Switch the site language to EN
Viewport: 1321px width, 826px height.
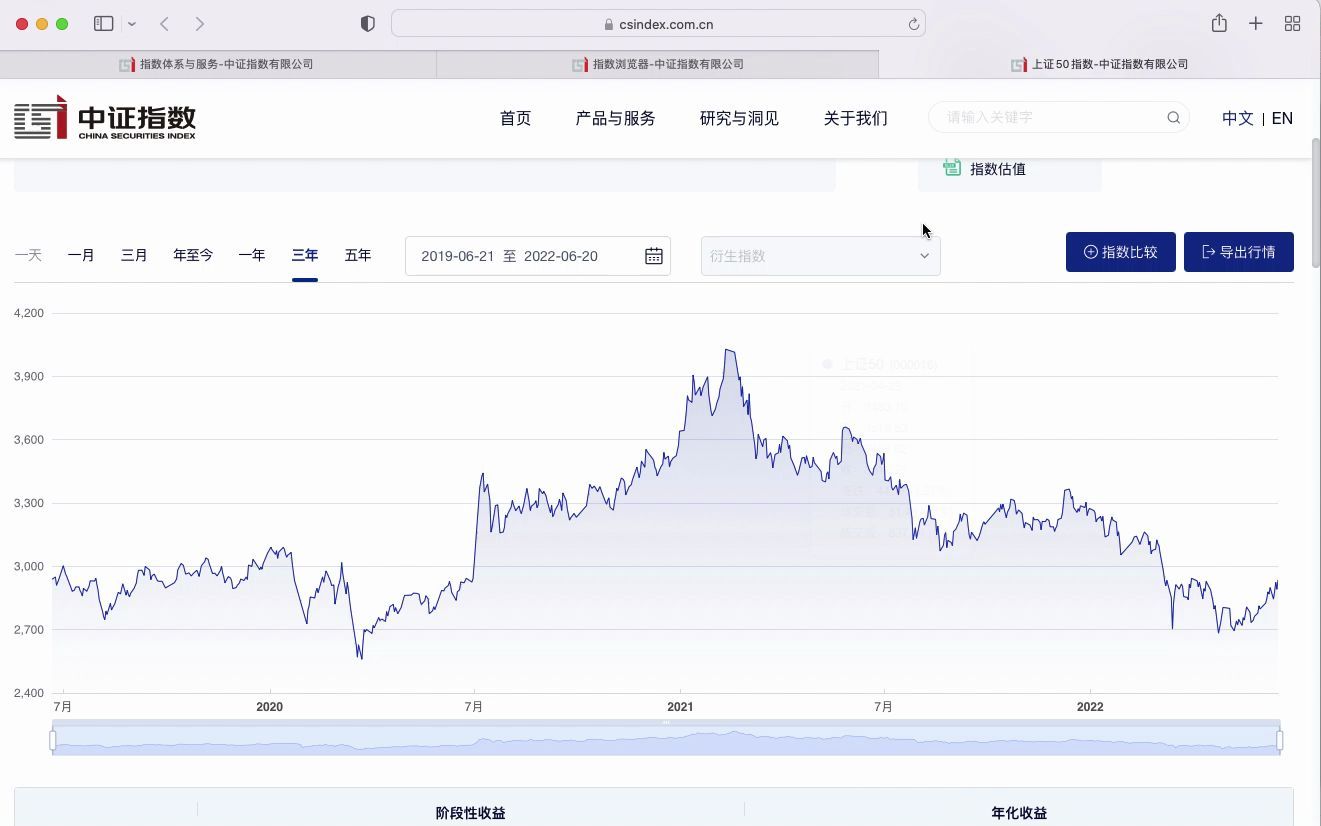click(1282, 118)
